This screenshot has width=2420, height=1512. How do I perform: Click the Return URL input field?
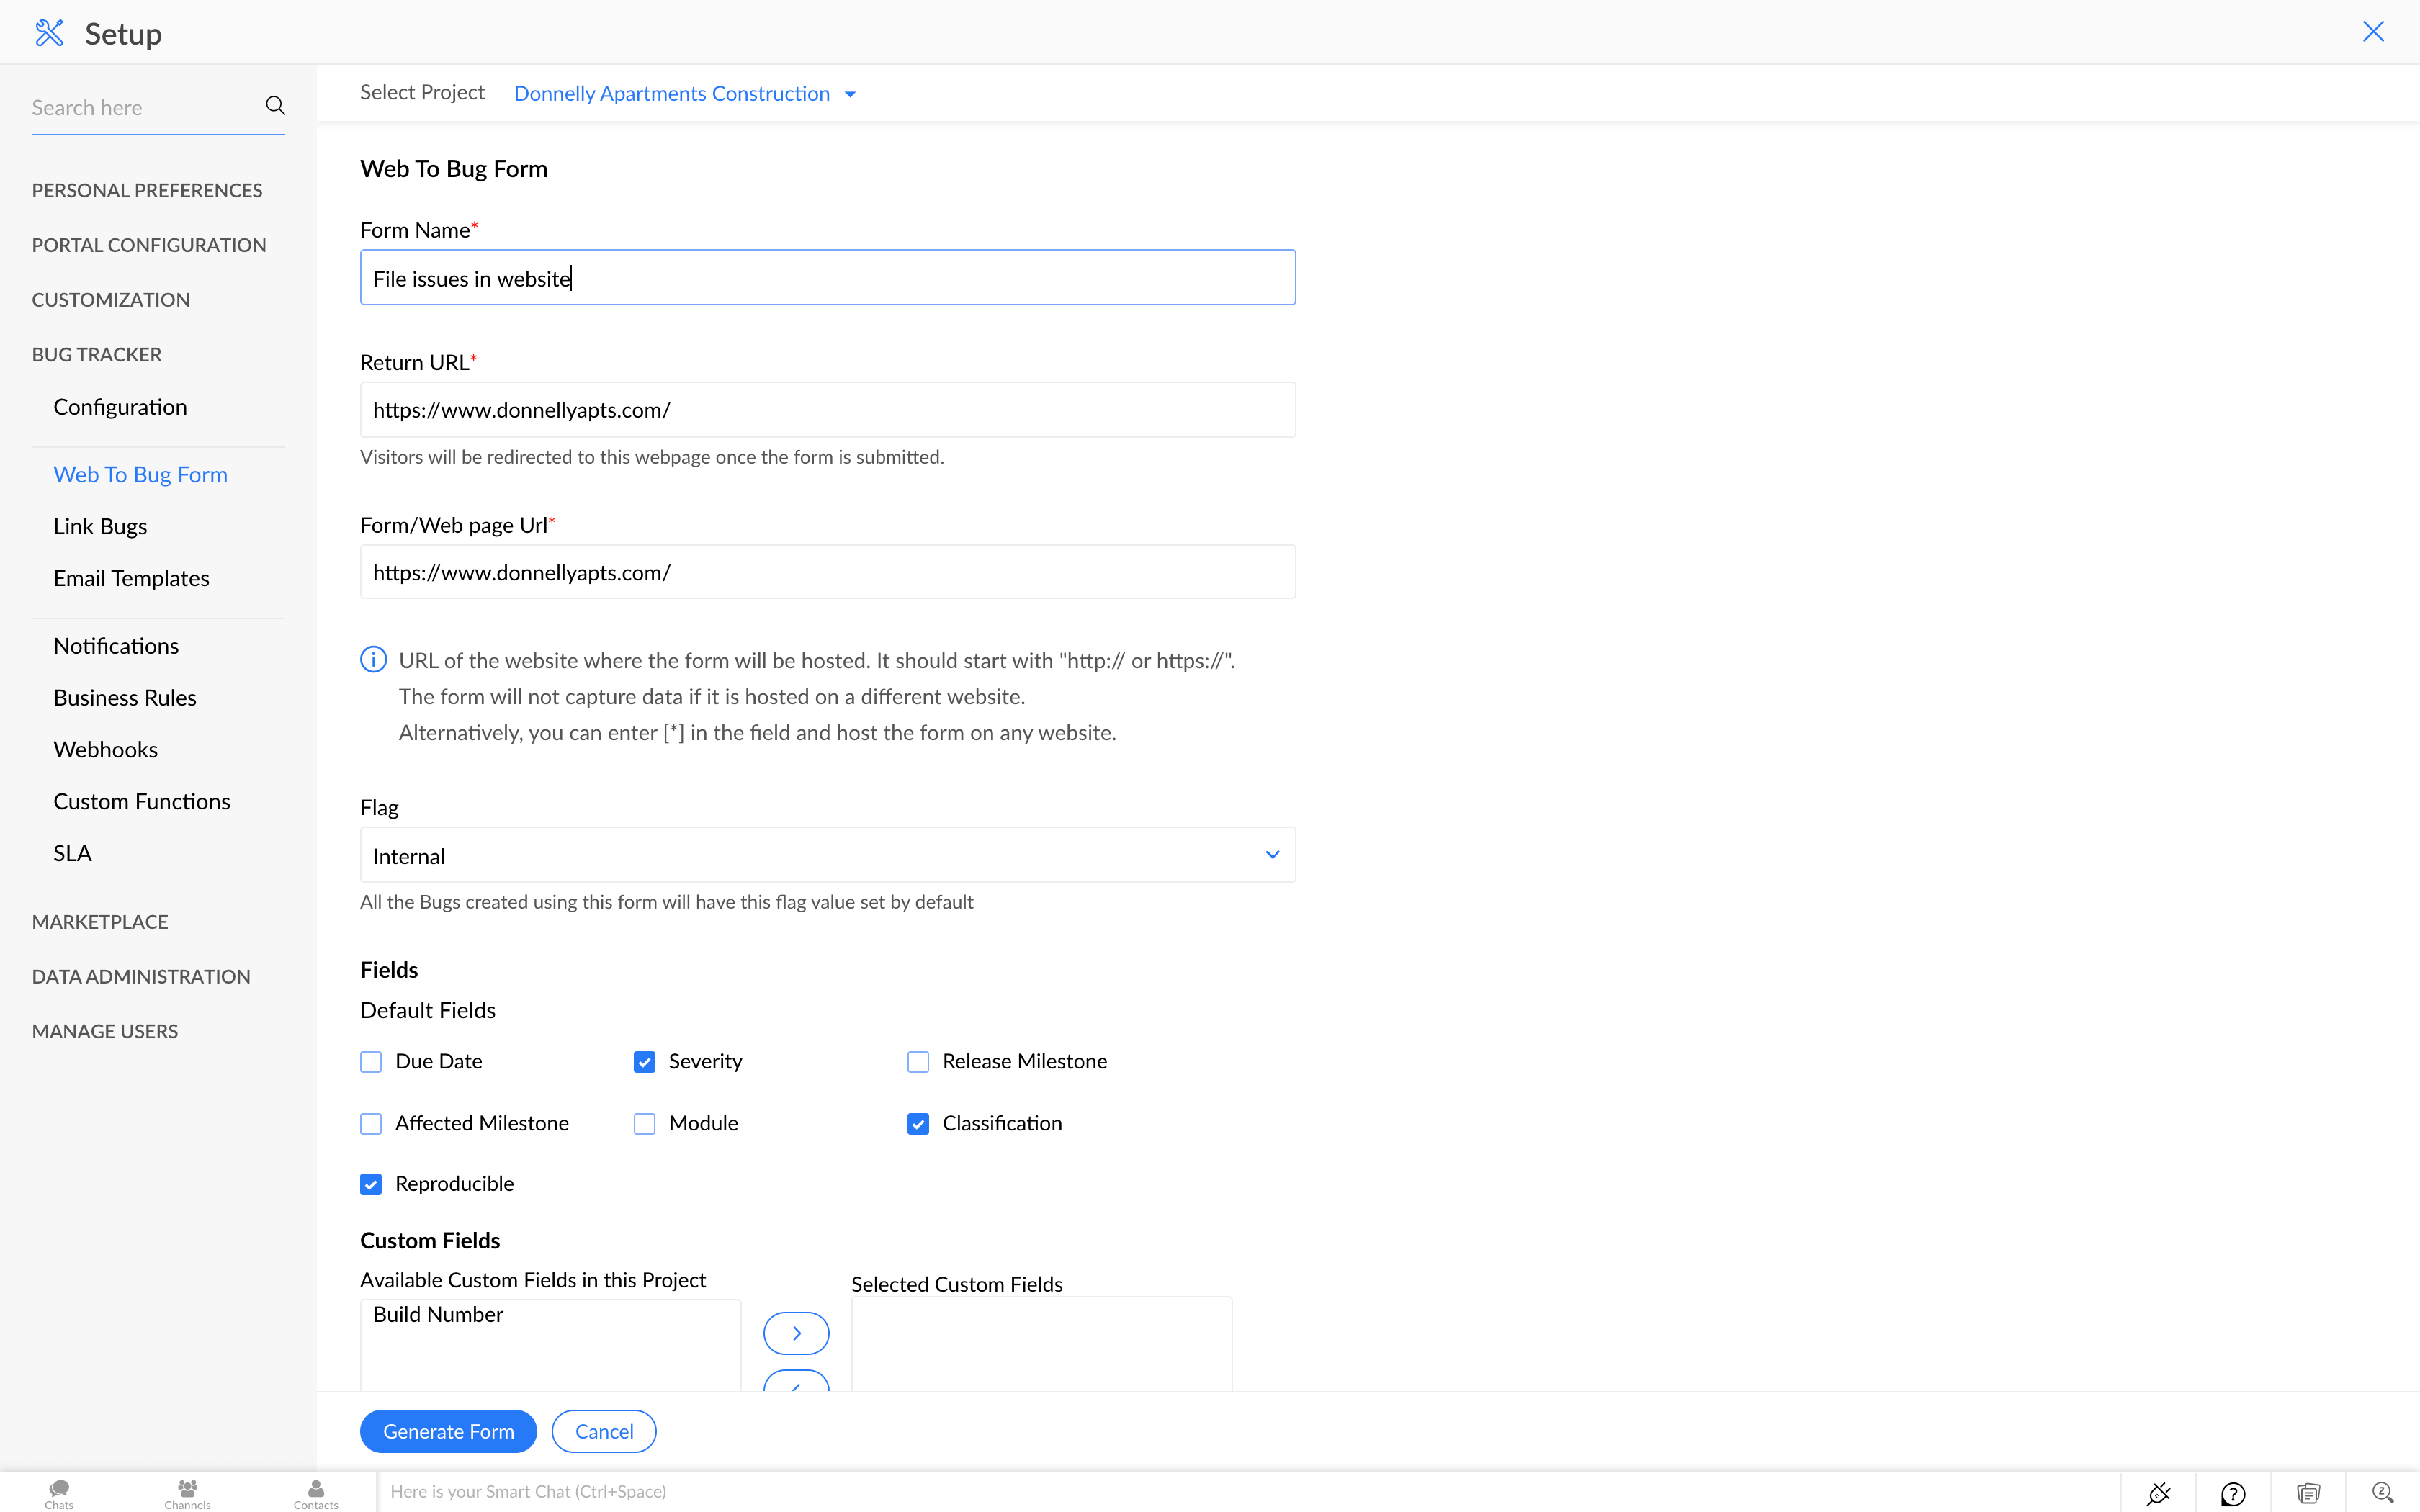[827, 410]
